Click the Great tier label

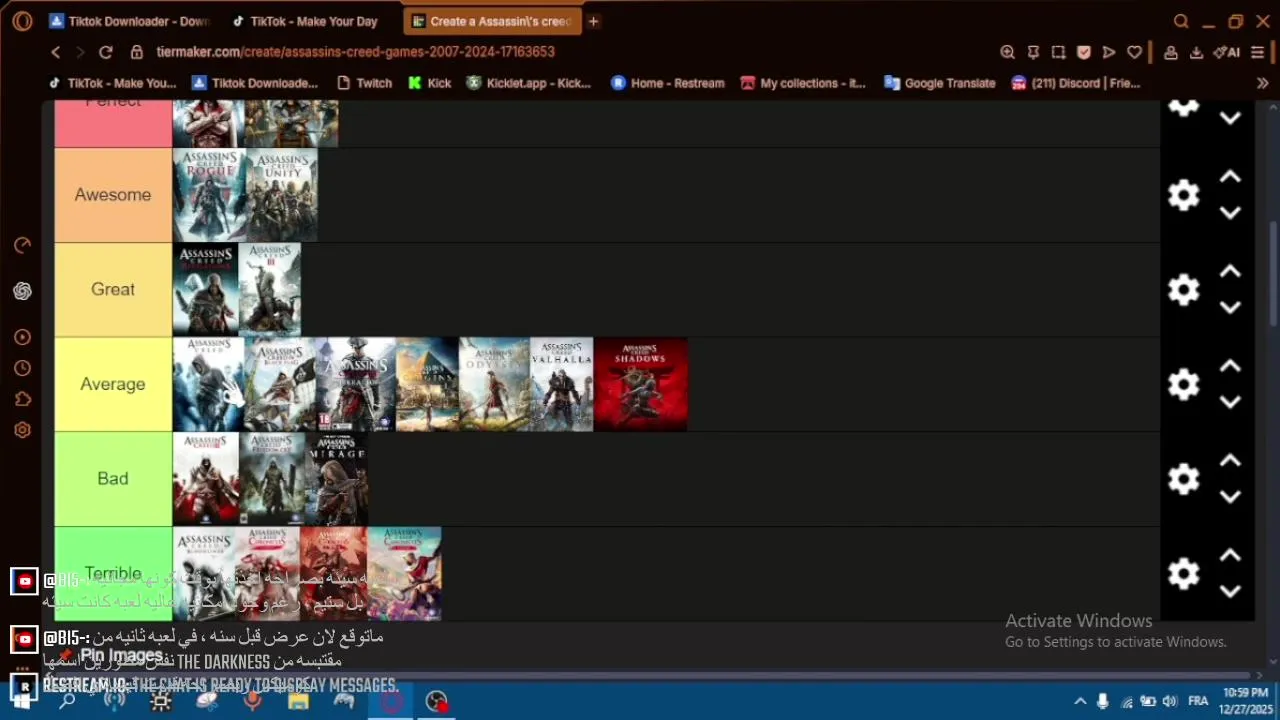coord(113,289)
